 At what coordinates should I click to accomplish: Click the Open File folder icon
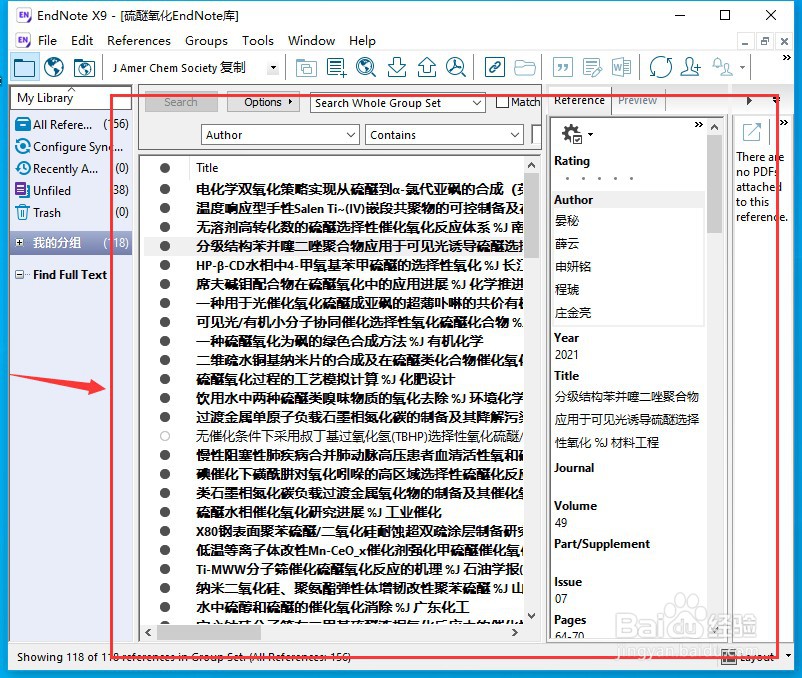[x=524, y=67]
